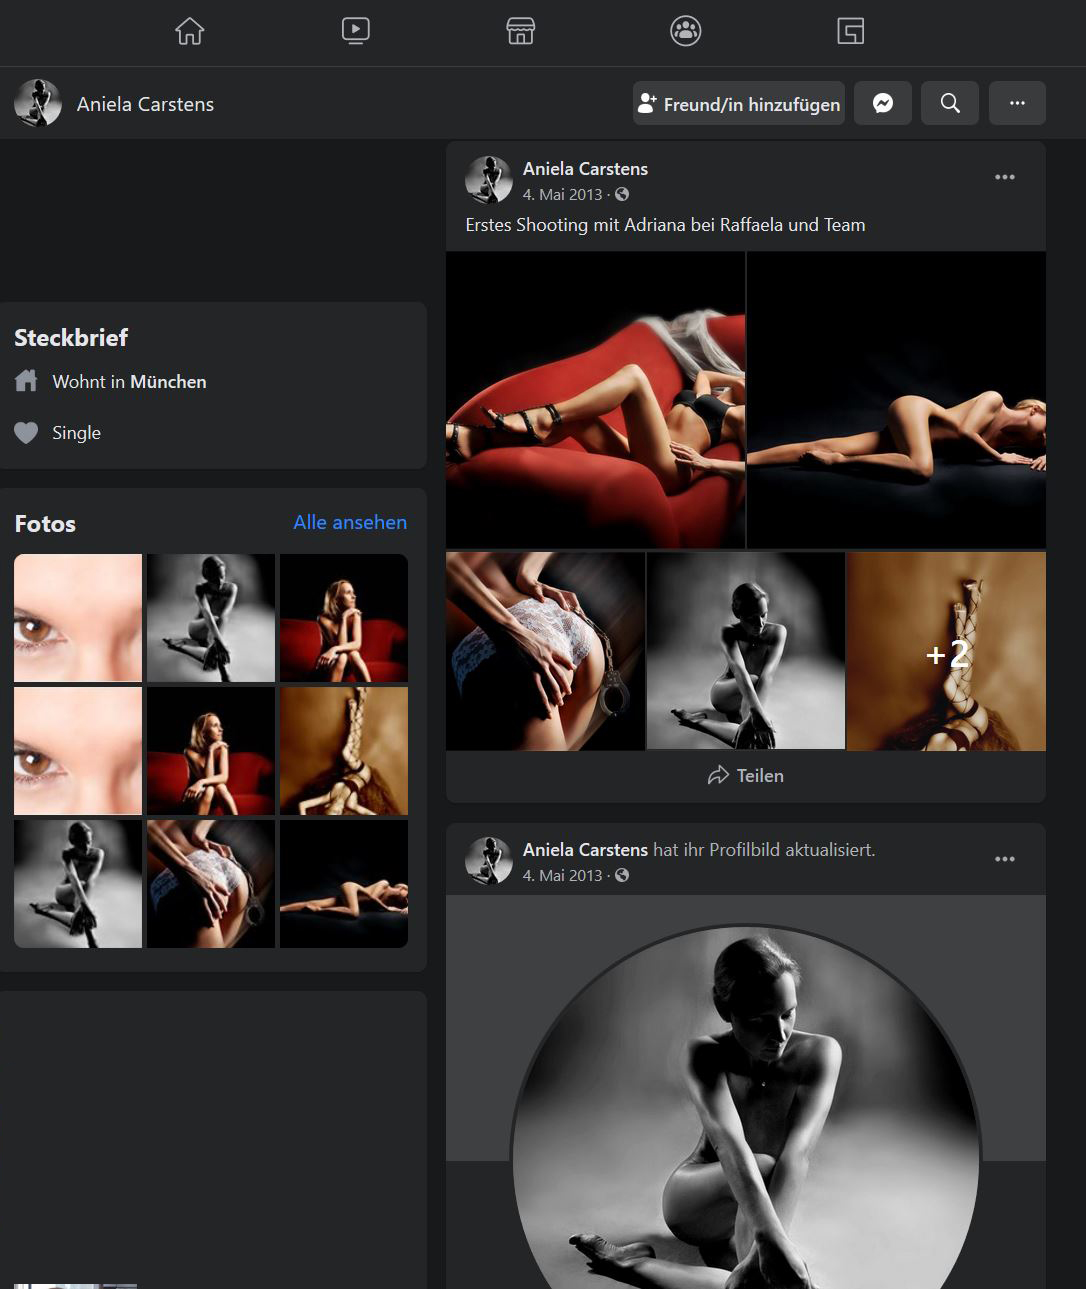Open the +2 additional photos tile

point(946,651)
